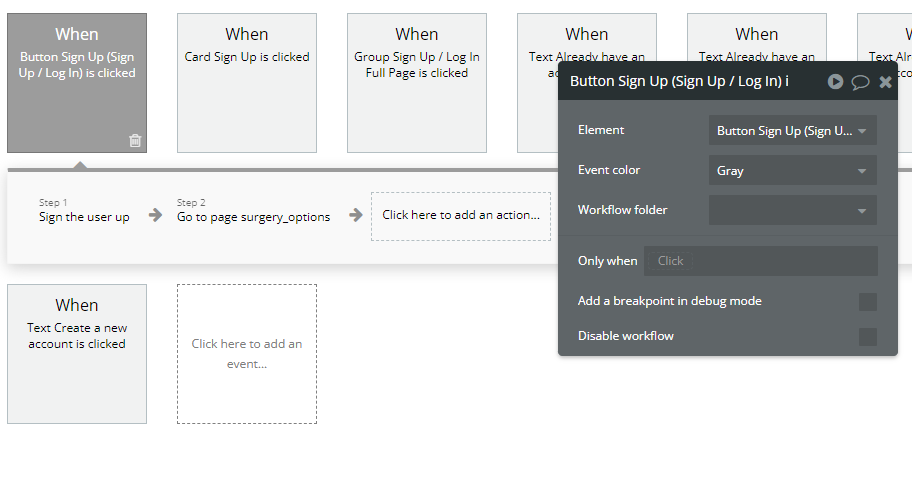
Task: Close the Button Sign Up property panel
Action: 885,82
